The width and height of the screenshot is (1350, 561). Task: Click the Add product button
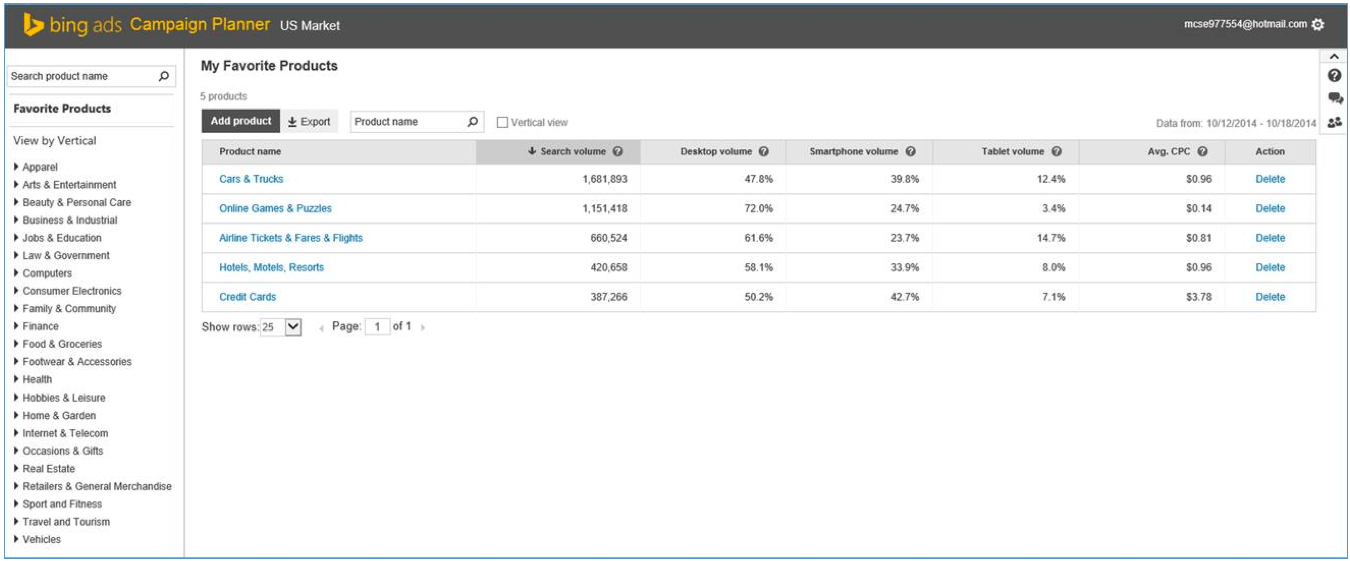click(x=241, y=121)
